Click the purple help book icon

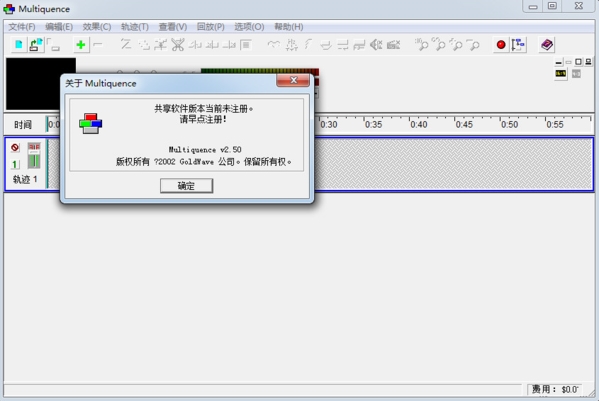tap(547, 45)
